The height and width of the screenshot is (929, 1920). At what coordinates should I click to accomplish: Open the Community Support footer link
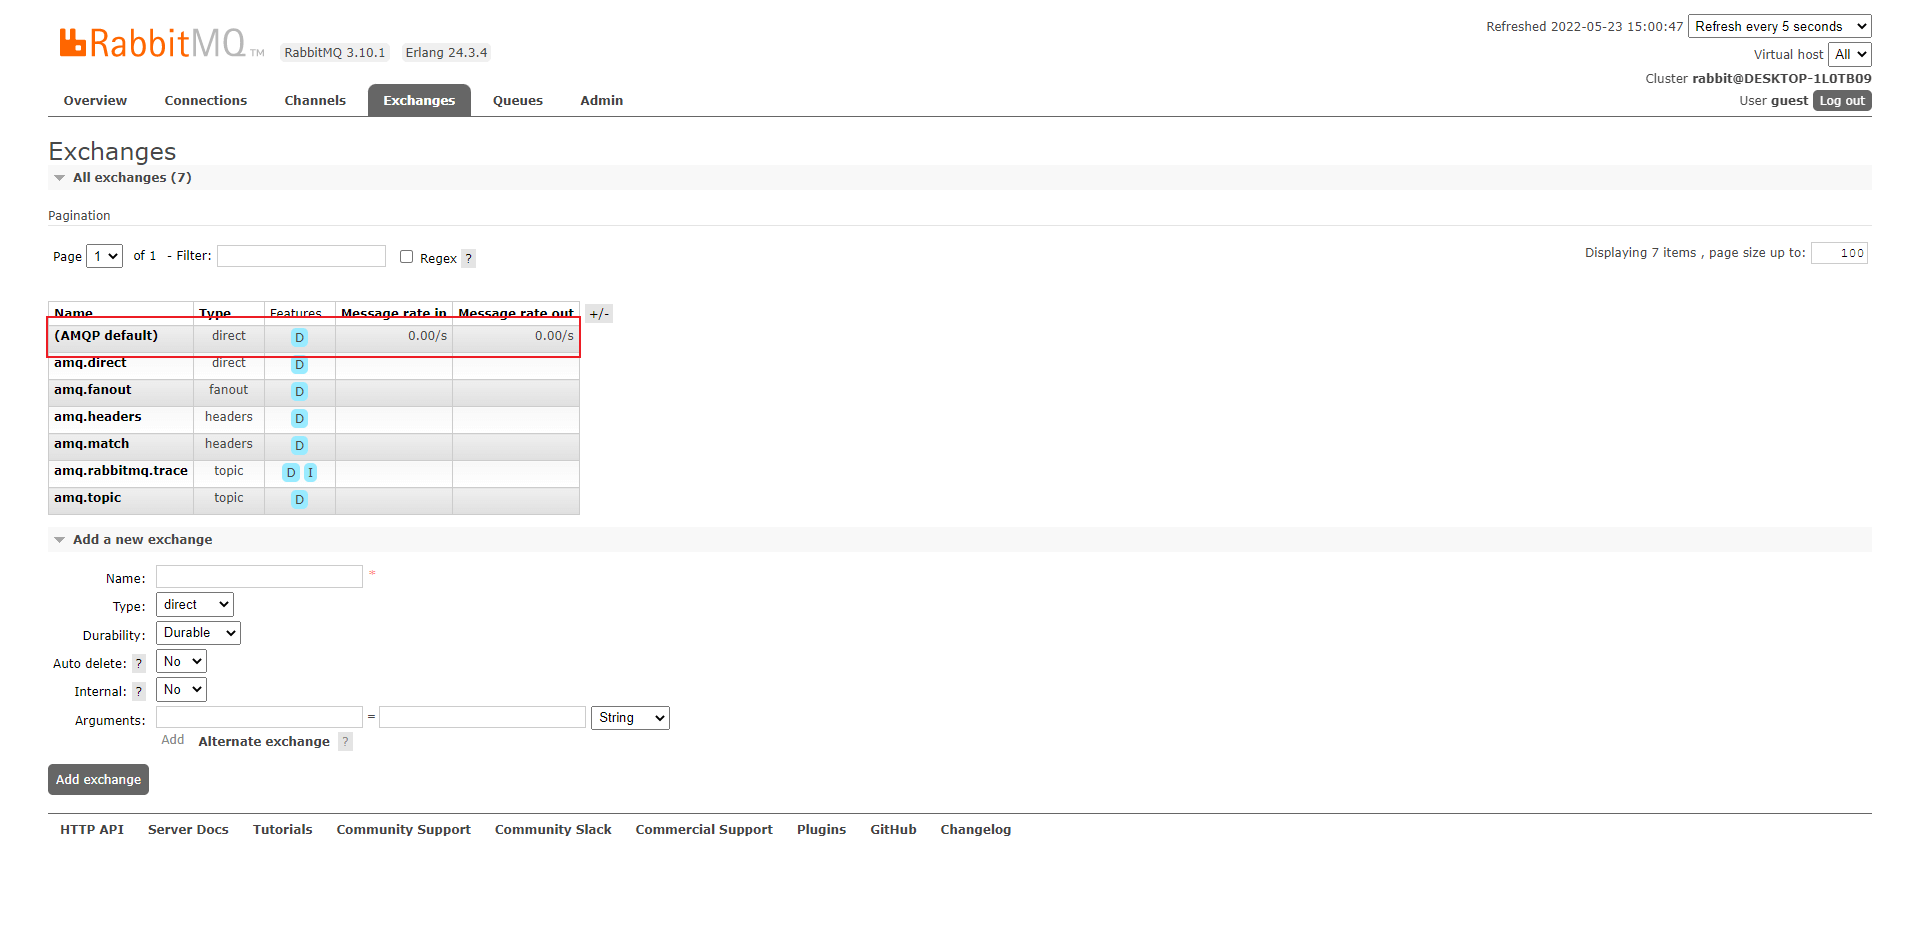tap(403, 829)
